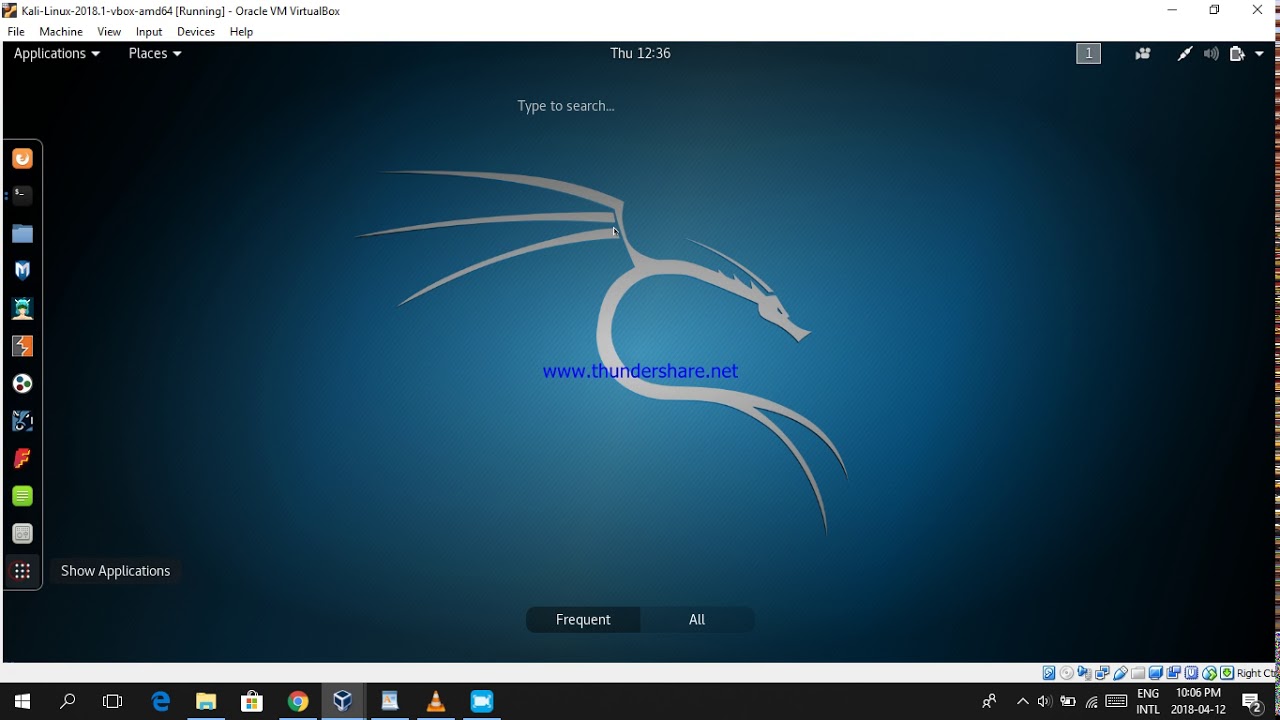The height and width of the screenshot is (720, 1280).
Task: Click the Windows battery tray icon
Action: click(1068, 702)
